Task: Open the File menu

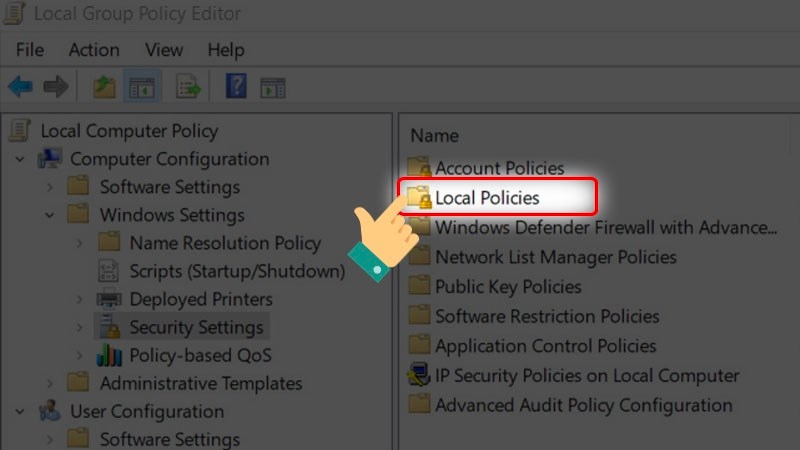Action: point(30,50)
